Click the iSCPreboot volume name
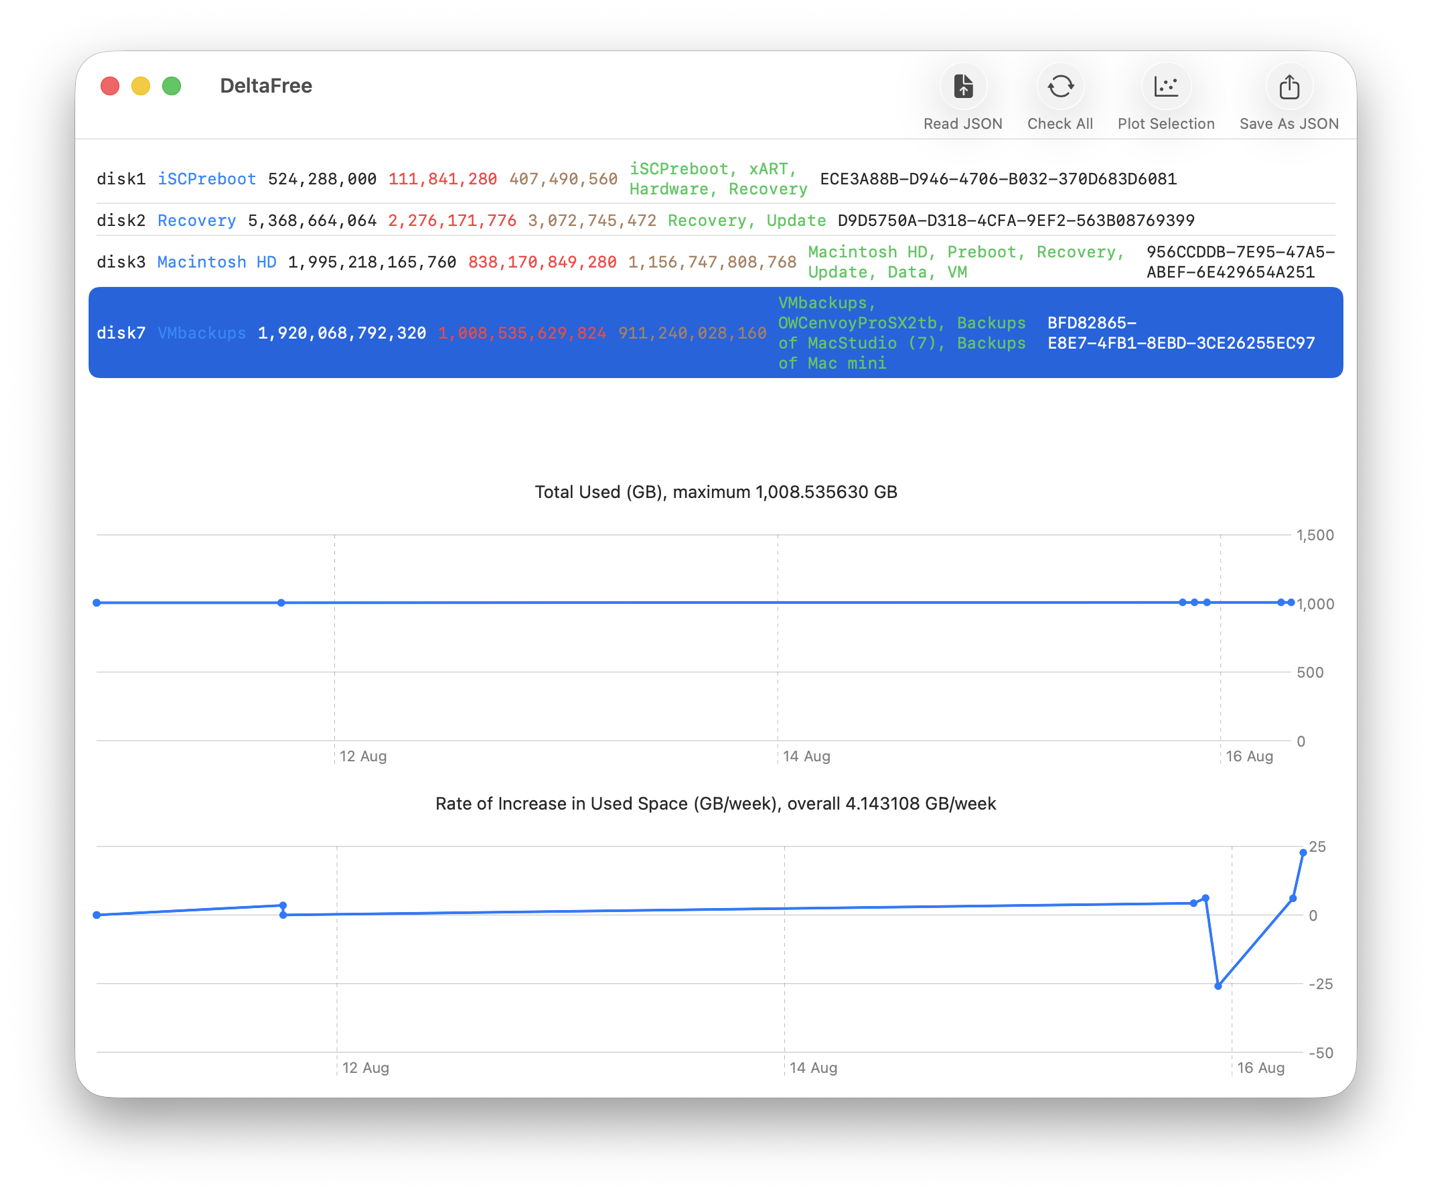The width and height of the screenshot is (1432, 1197). (207, 179)
